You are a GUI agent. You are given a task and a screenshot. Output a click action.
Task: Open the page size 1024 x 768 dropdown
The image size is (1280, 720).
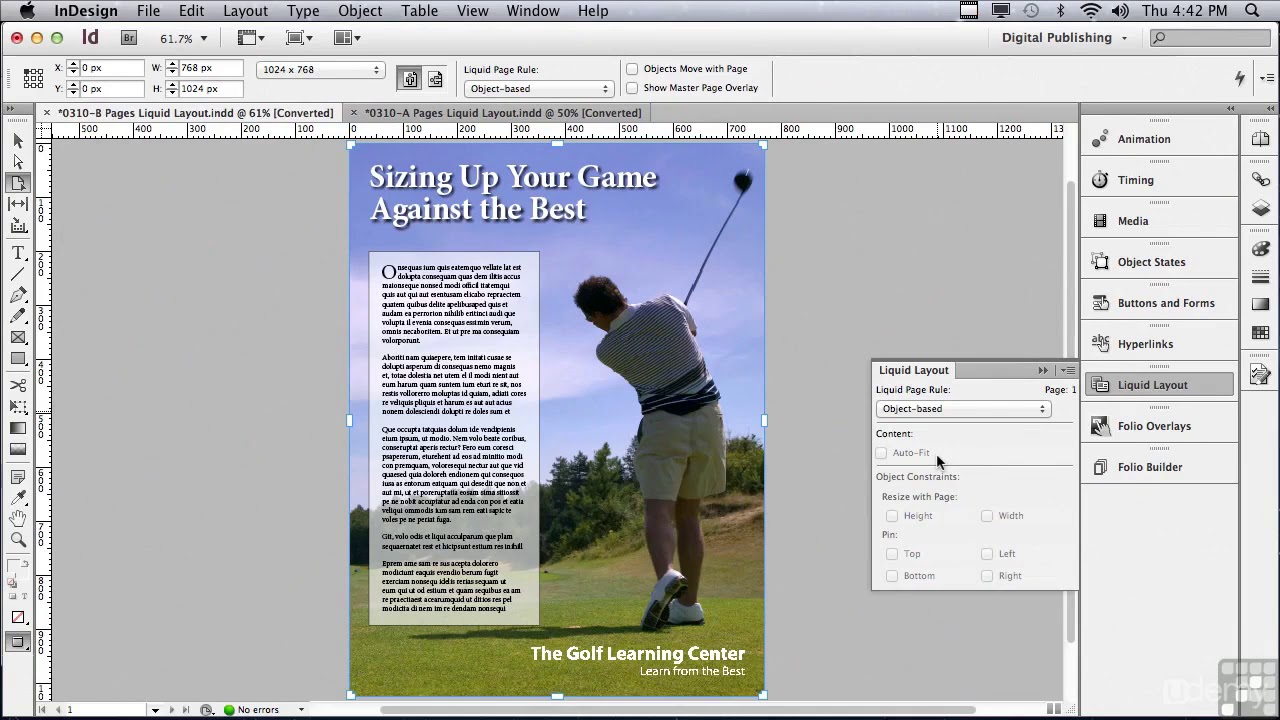[320, 70]
